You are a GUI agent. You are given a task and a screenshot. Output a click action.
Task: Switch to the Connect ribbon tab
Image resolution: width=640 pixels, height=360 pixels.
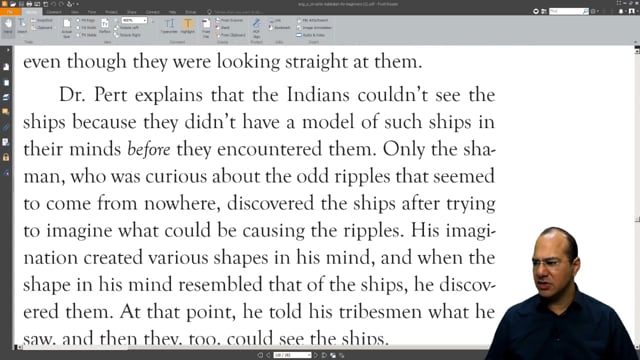tap(153, 12)
